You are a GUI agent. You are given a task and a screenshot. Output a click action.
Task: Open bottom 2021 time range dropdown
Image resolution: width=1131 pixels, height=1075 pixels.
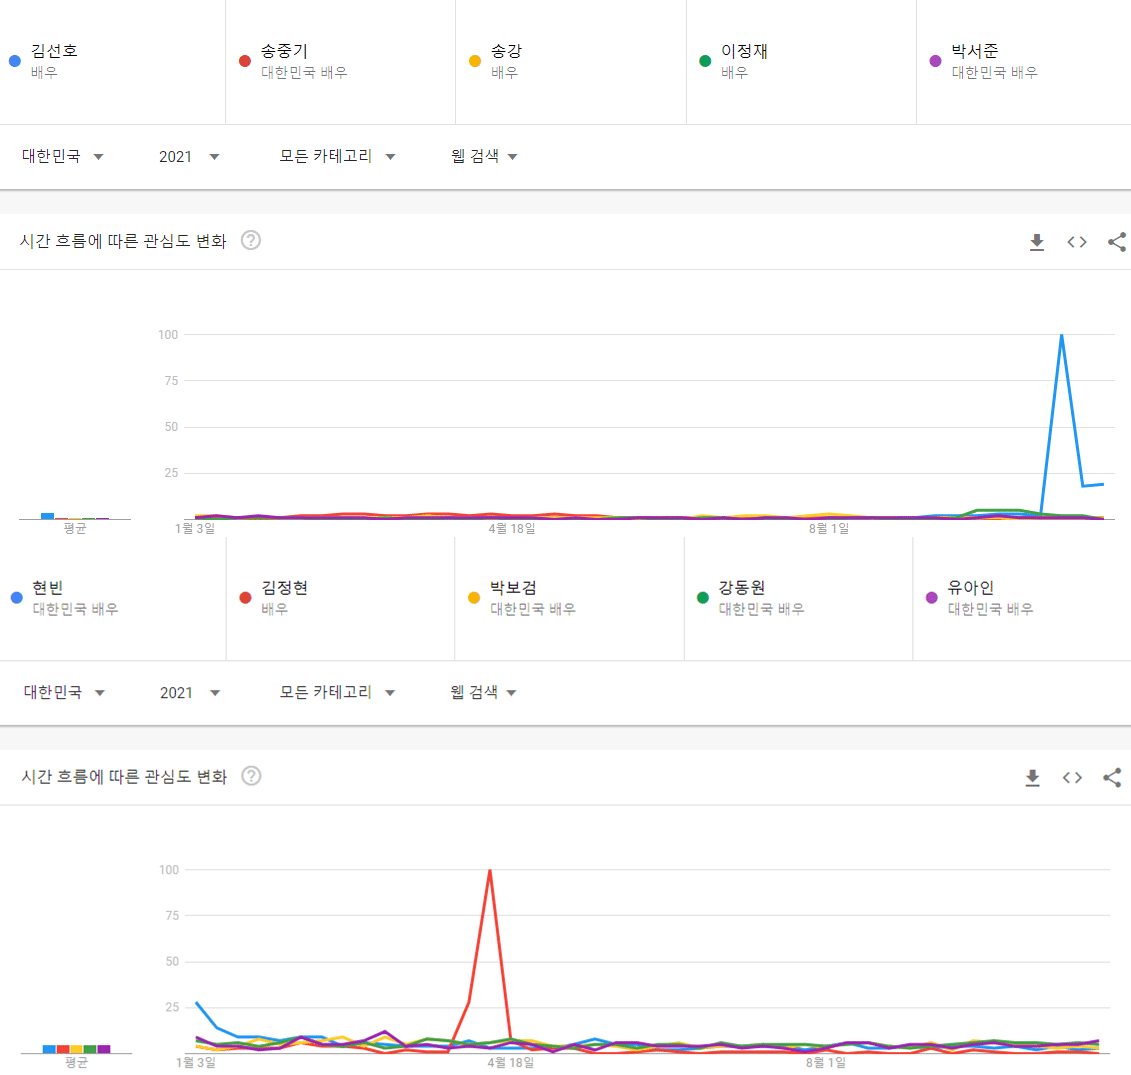click(190, 693)
